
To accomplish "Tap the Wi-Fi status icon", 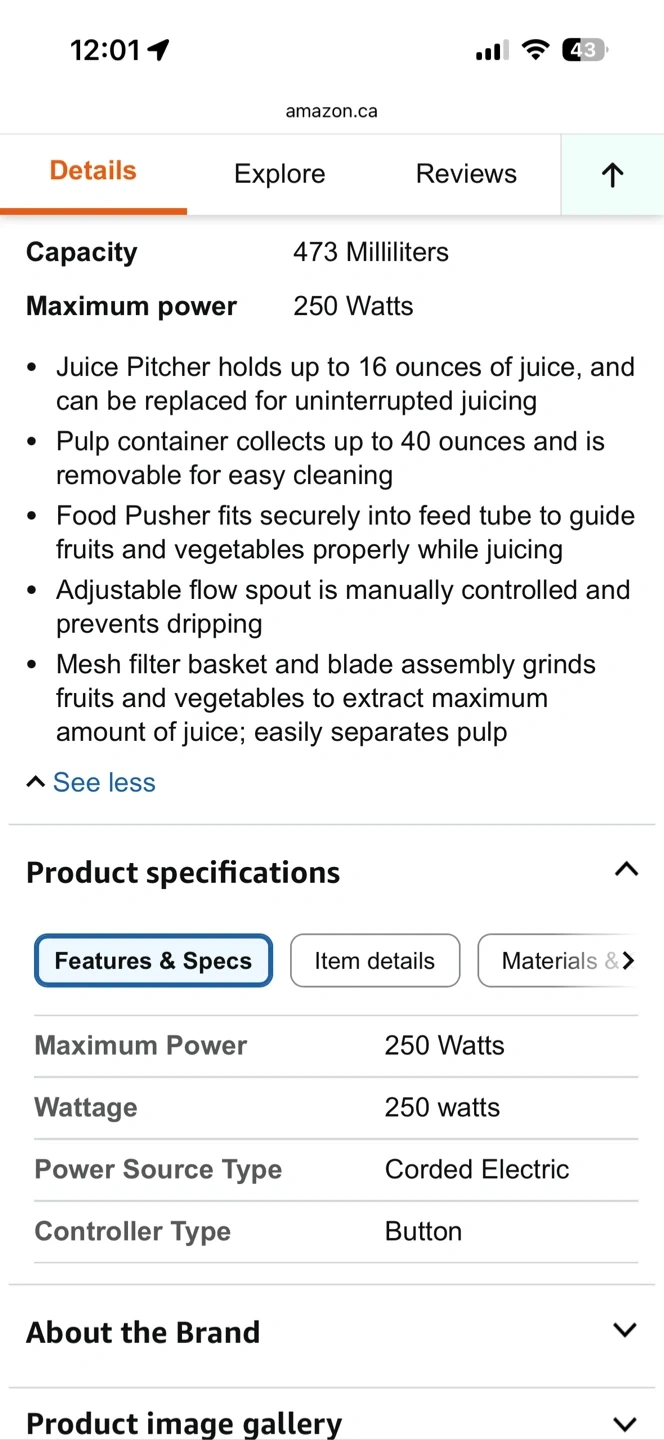I will click(536, 50).
